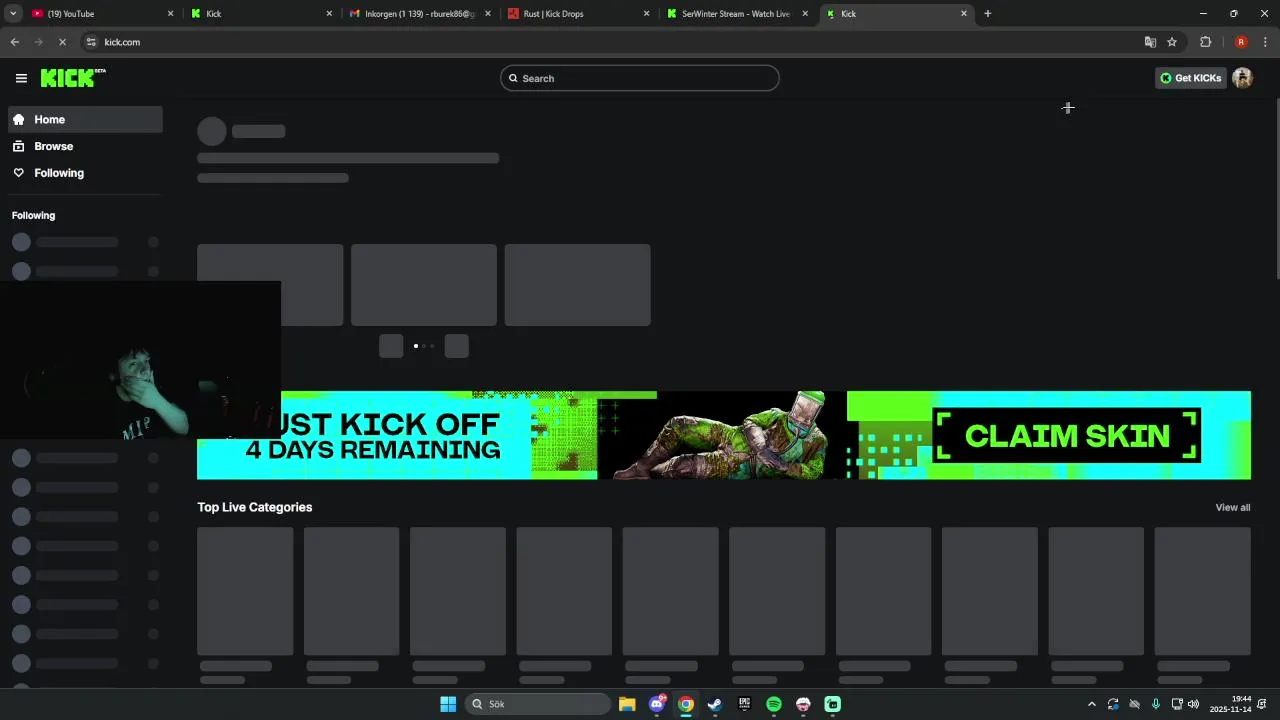Screen dimensions: 1280x720
Task: Click the CLAIM SKIN banner button
Action: click(1067, 435)
